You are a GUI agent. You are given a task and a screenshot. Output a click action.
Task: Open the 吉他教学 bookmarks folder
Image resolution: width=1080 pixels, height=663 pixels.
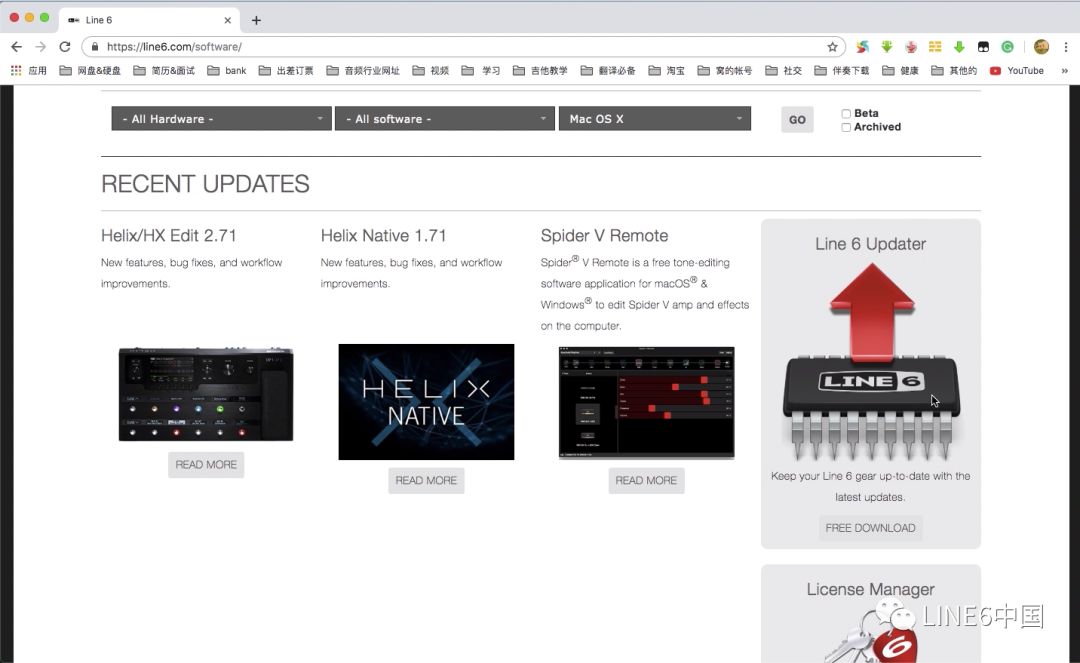pos(540,70)
